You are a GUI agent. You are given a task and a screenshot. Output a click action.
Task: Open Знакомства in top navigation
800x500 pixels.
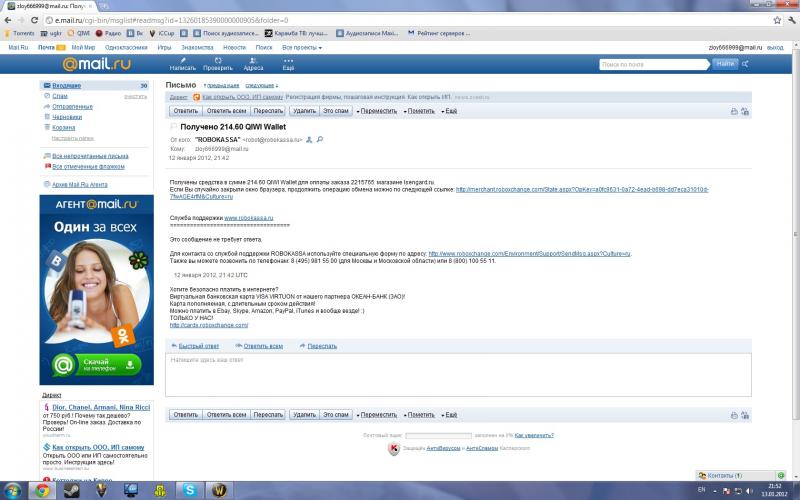click(x=197, y=47)
